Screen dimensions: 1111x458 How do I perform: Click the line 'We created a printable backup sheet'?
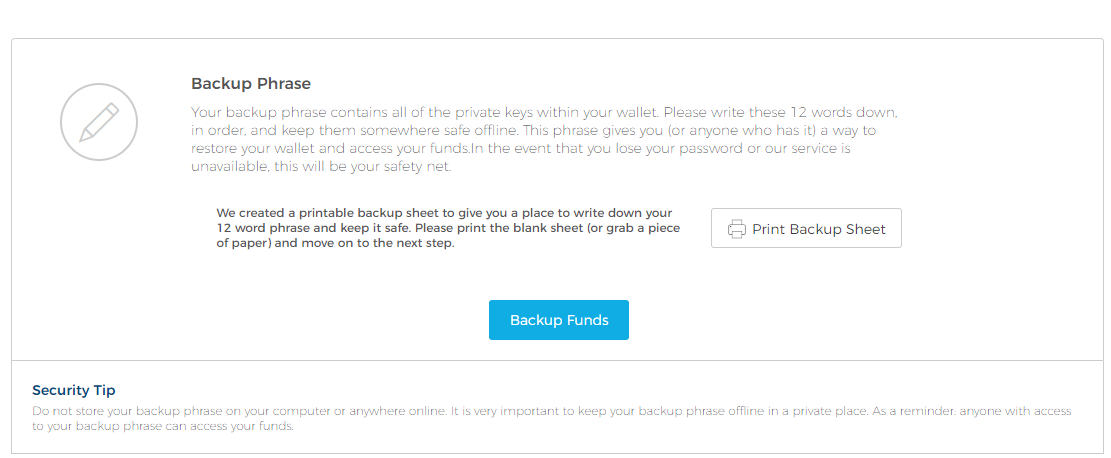pyautogui.click(x=444, y=213)
